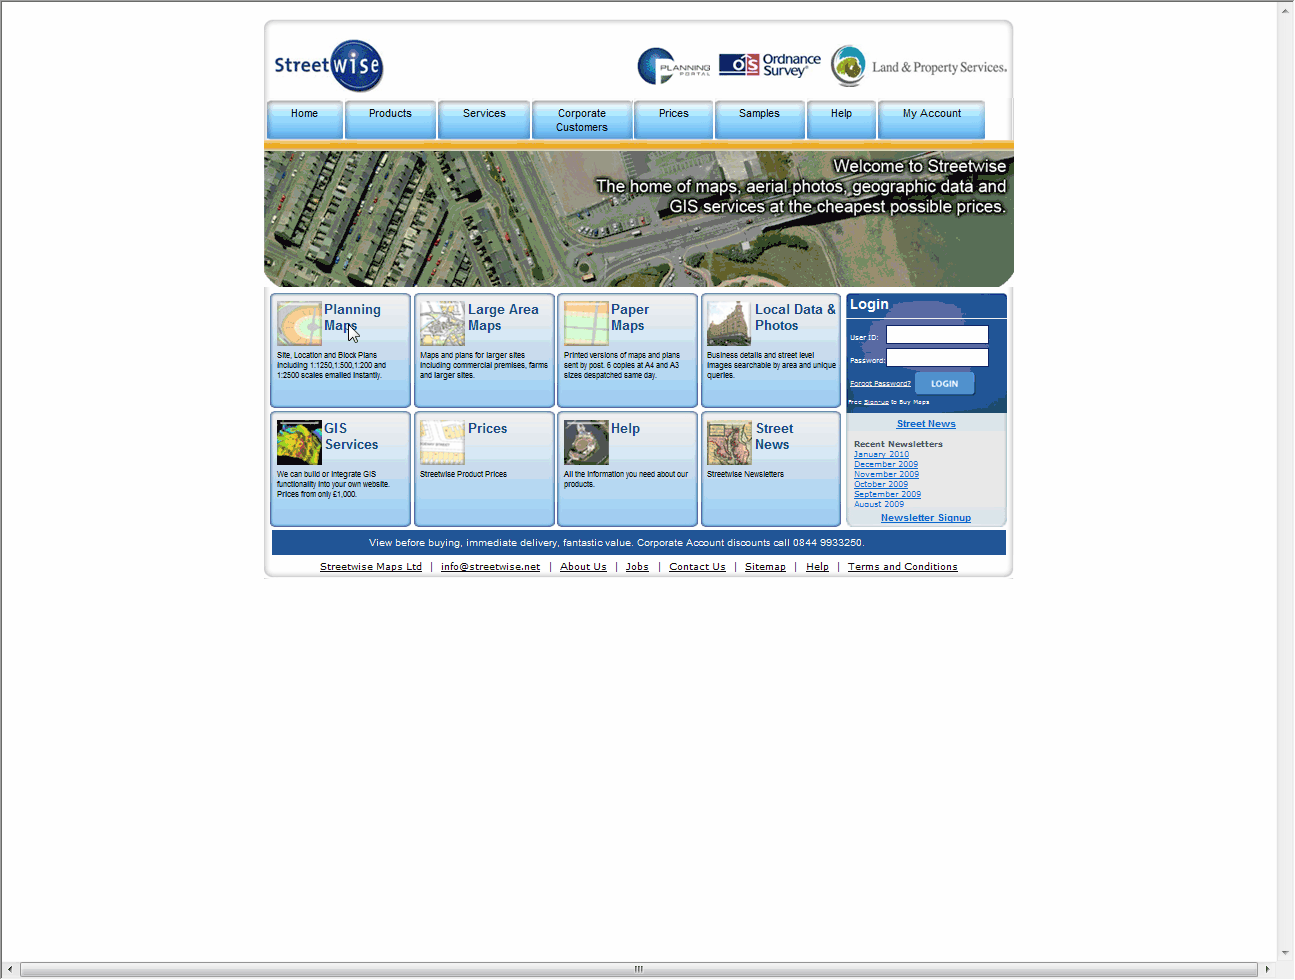This screenshot has width=1295, height=980.
Task: Click the horizontal scrollbar at the bottom
Action: click(638, 969)
